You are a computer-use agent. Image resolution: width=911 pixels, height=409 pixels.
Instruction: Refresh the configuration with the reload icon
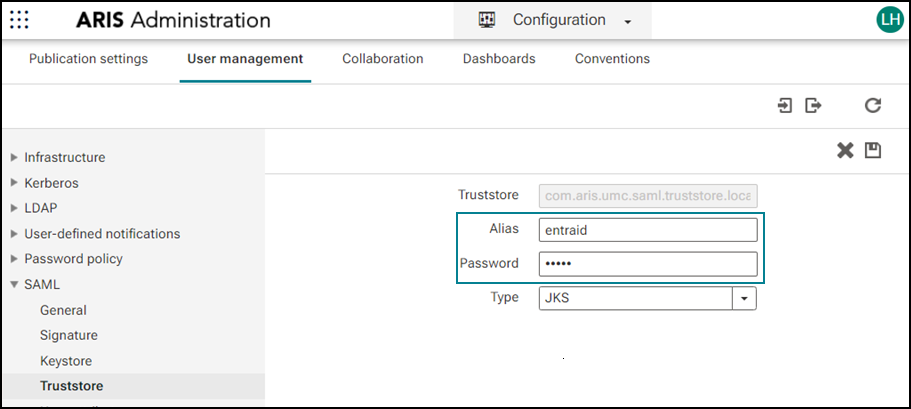point(873,106)
